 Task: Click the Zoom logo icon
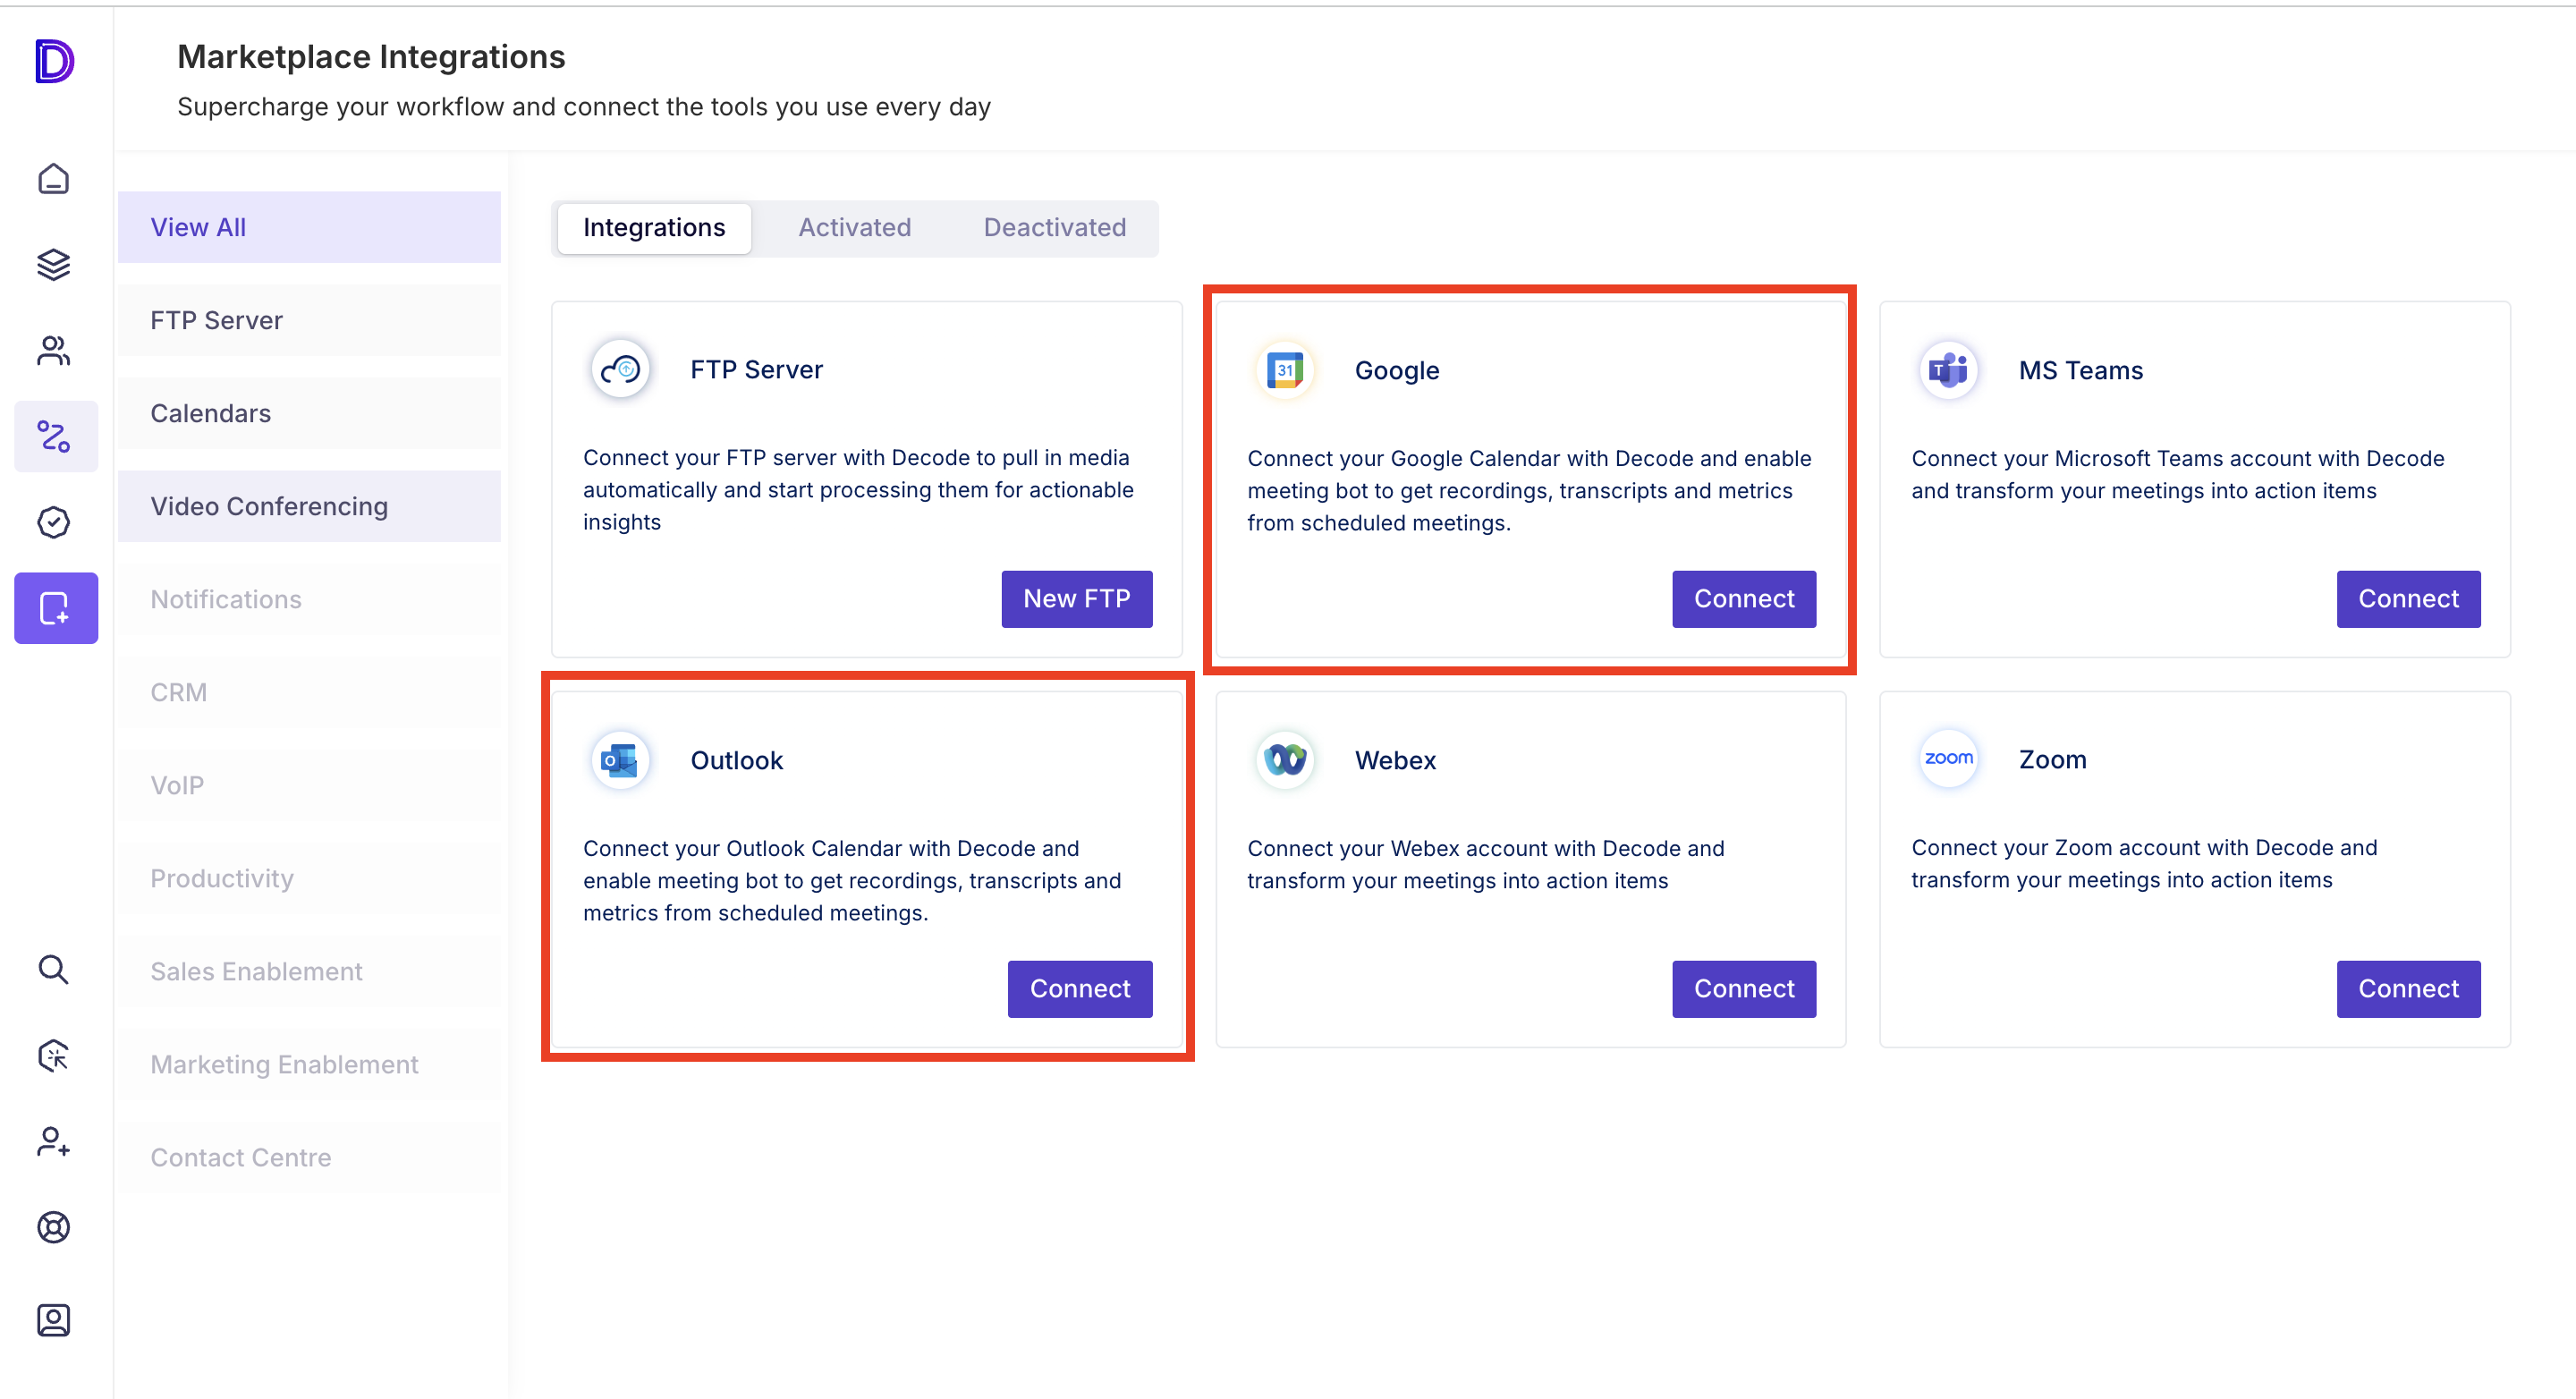pyautogui.click(x=1949, y=759)
